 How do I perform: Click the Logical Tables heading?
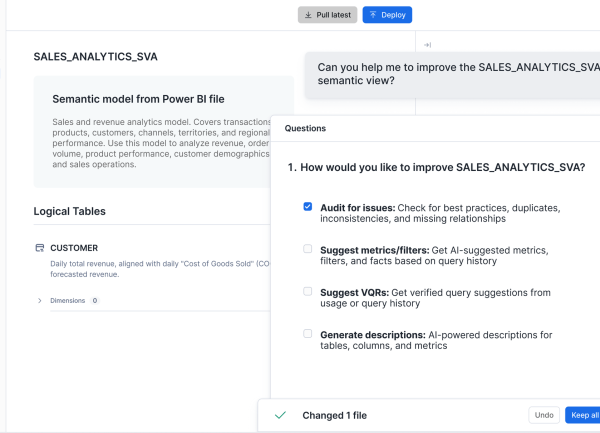[69, 211]
